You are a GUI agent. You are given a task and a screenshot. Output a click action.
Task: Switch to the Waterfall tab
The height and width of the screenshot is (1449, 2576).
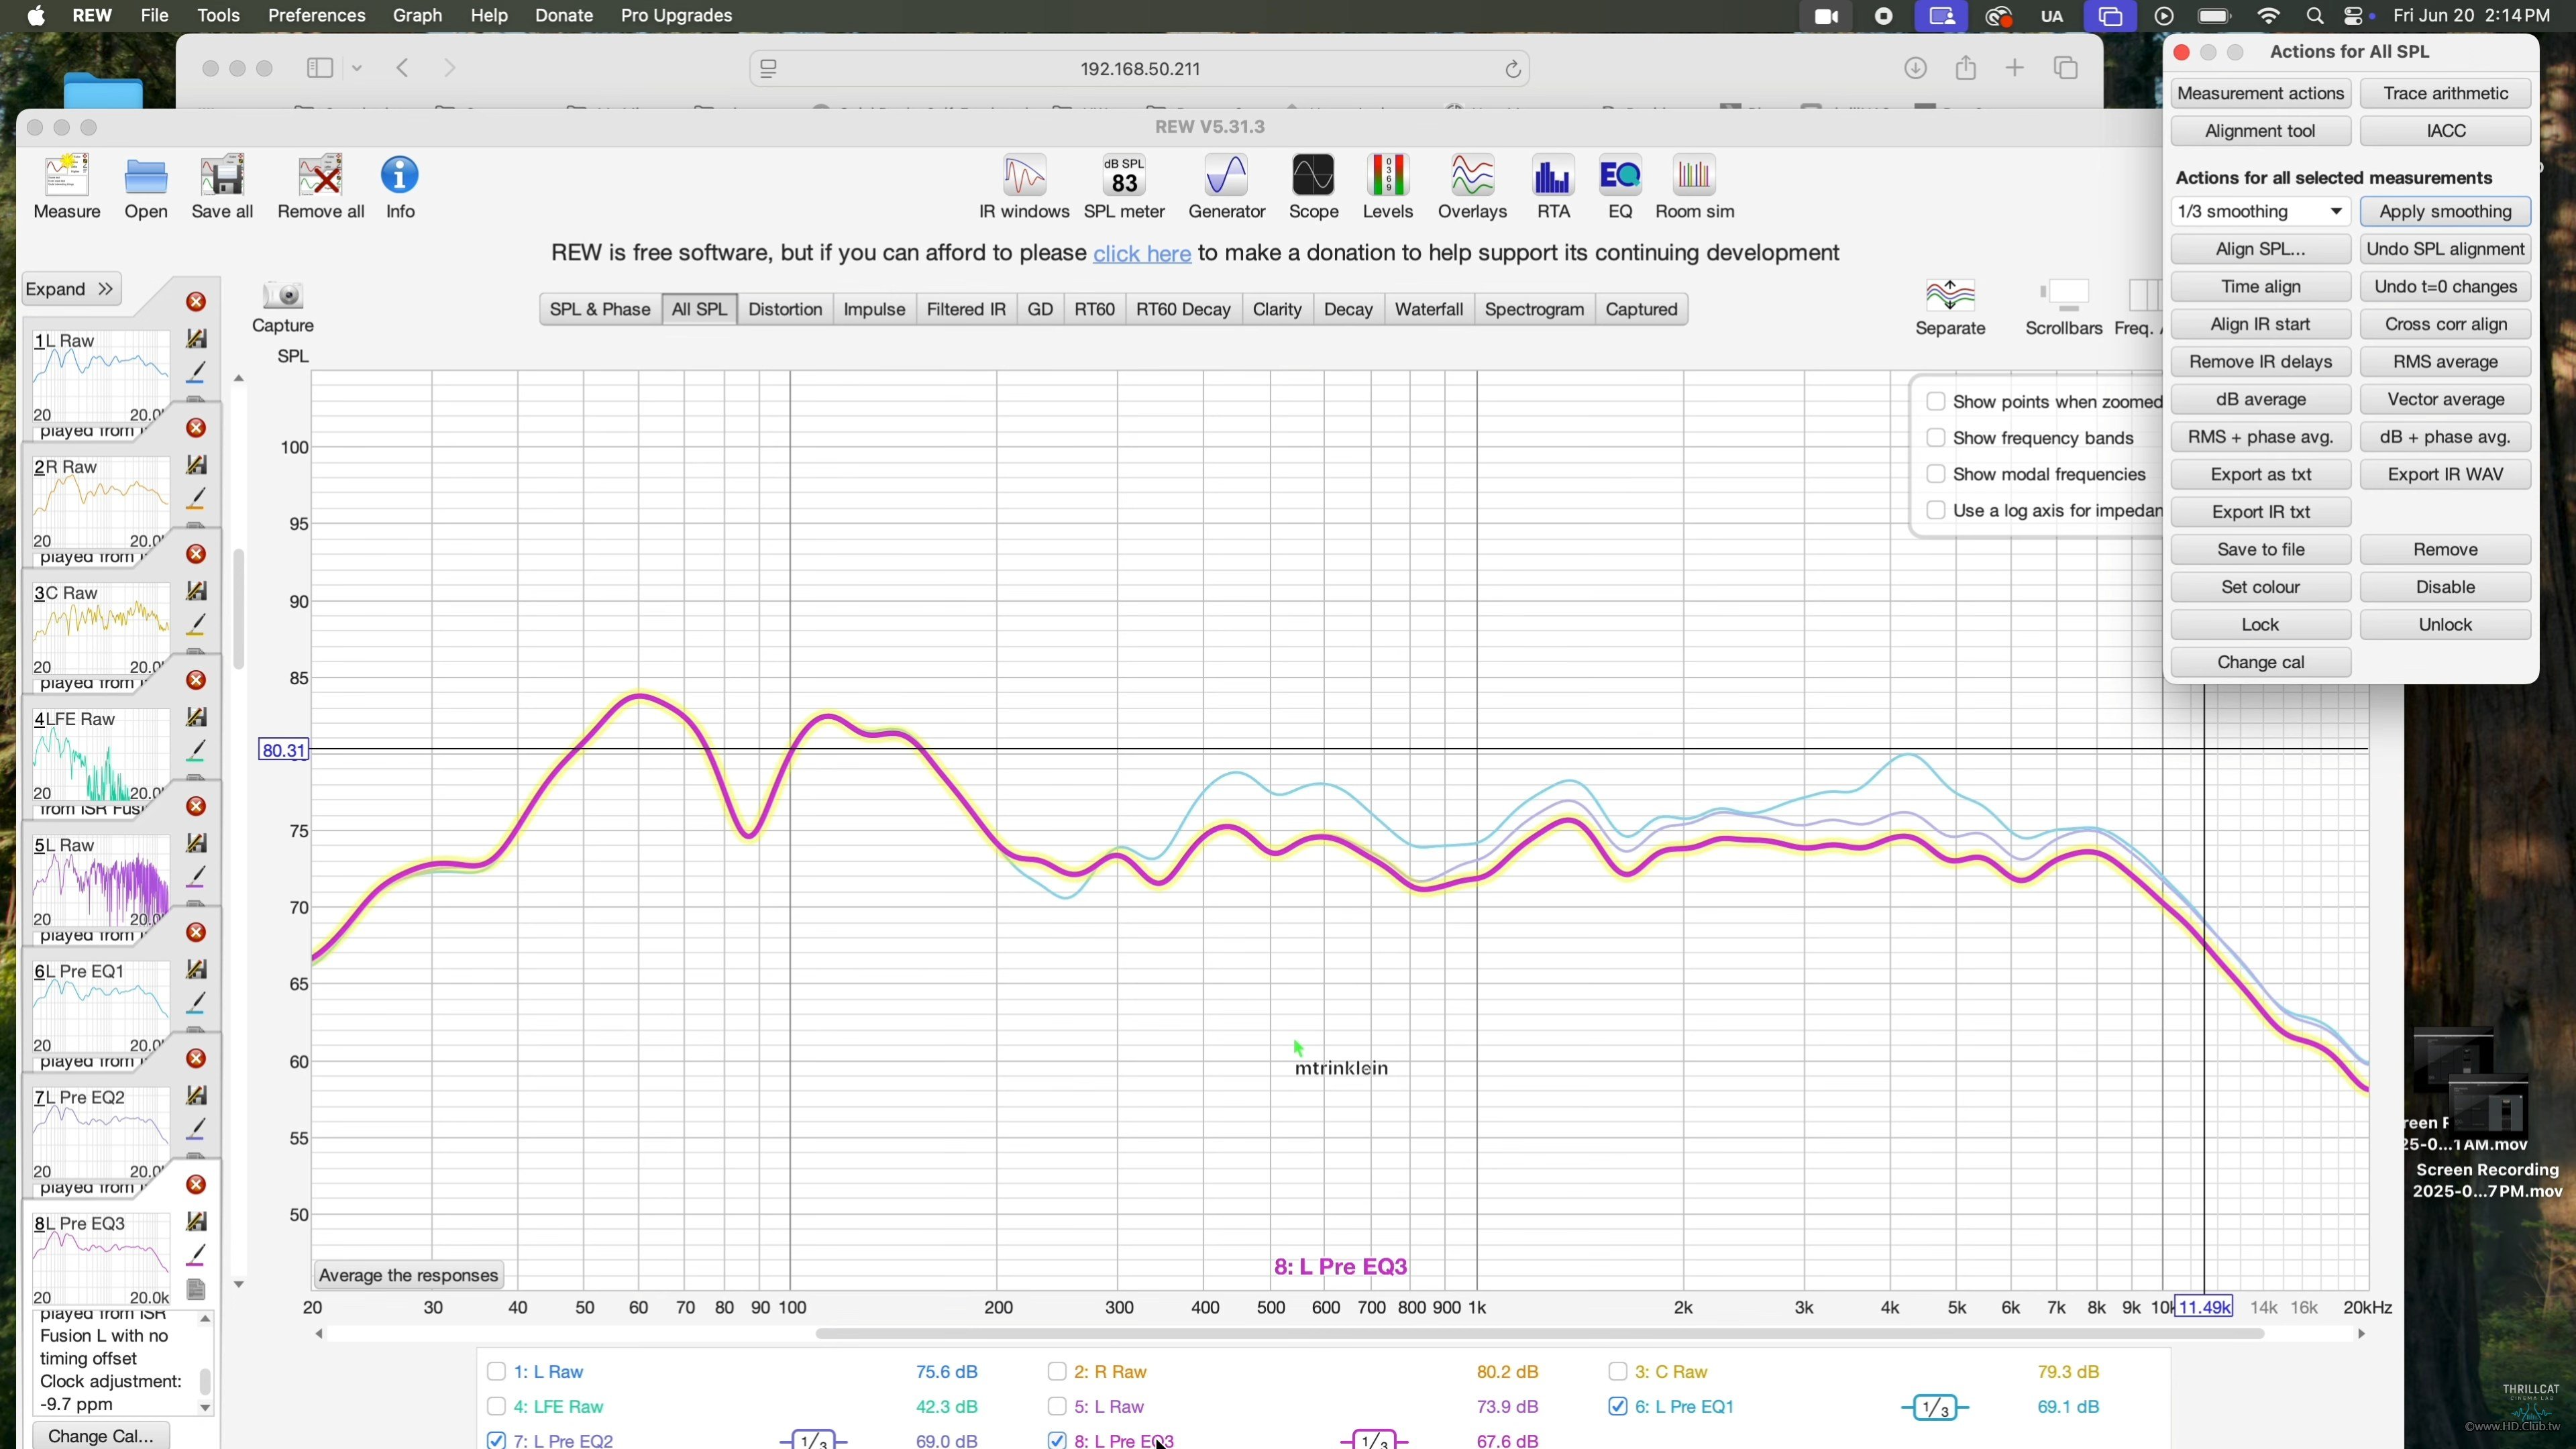pyautogui.click(x=1428, y=309)
